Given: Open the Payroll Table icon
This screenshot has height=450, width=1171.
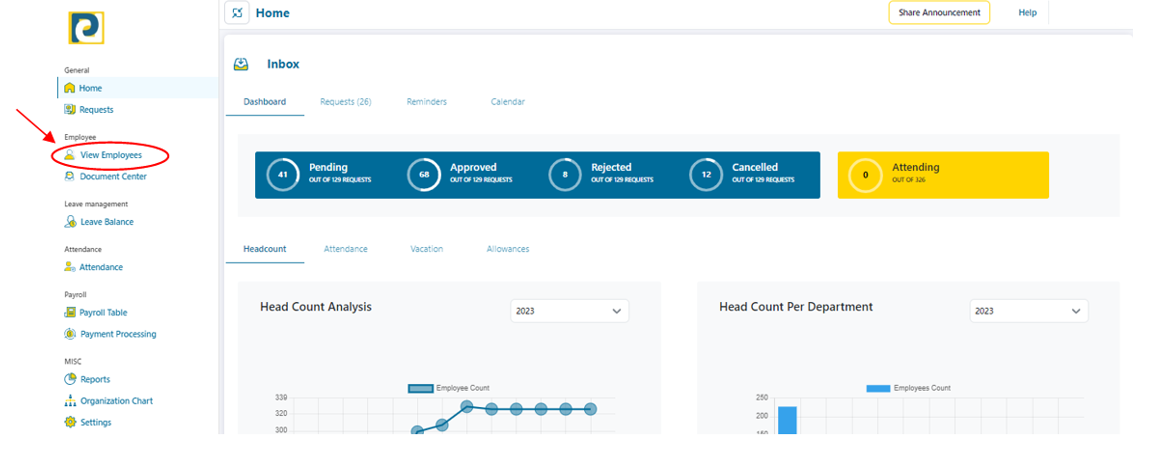Looking at the screenshot, I should click(70, 313).
